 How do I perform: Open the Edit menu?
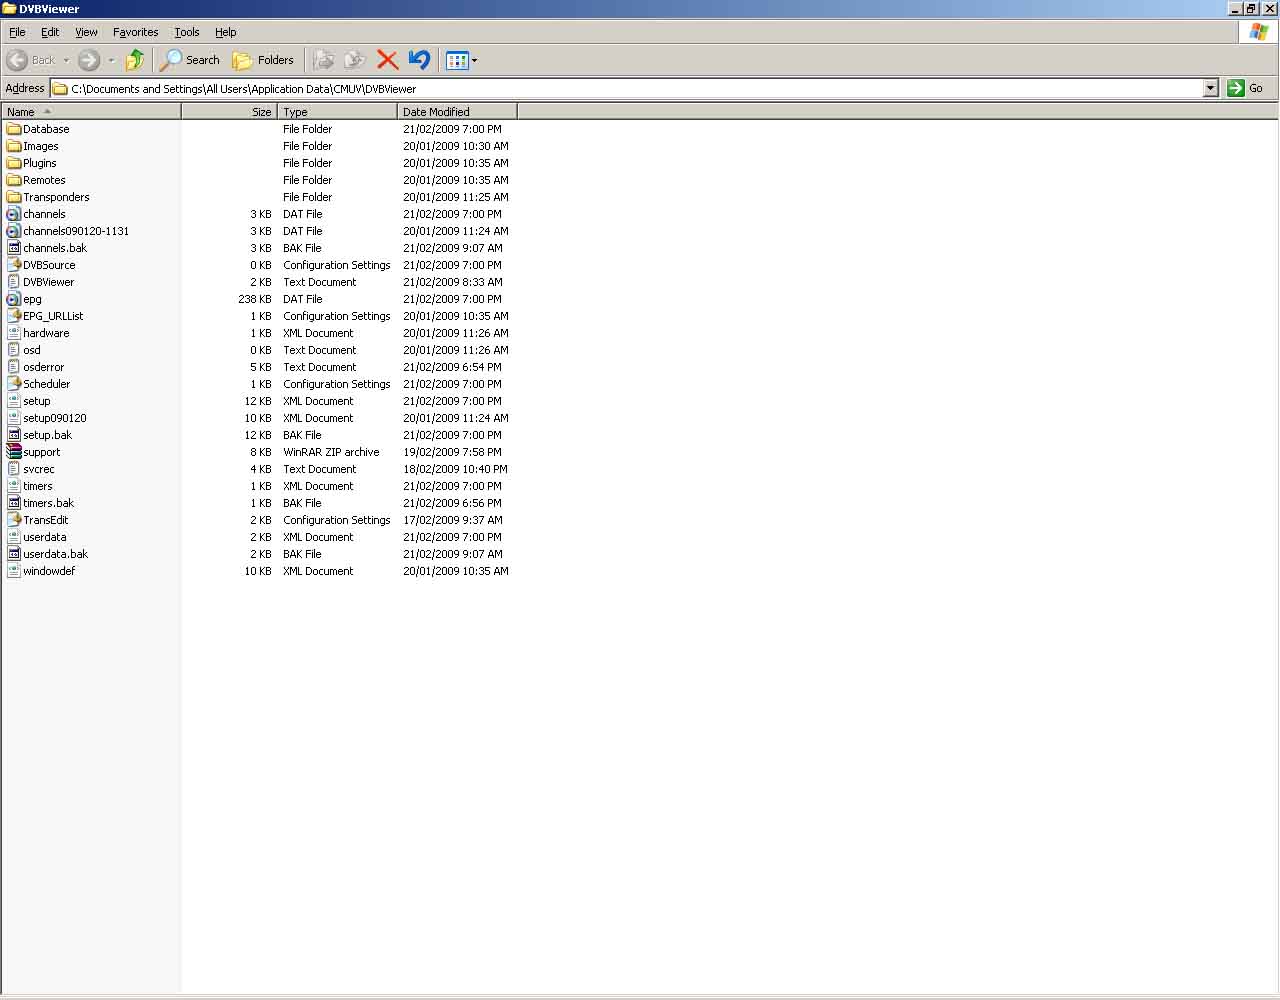50,32
